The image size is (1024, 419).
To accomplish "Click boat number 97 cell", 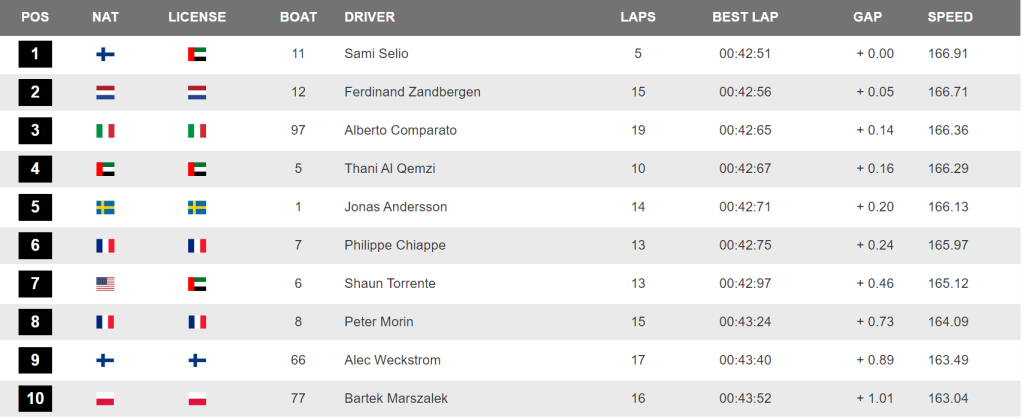I will click(298, 131).
